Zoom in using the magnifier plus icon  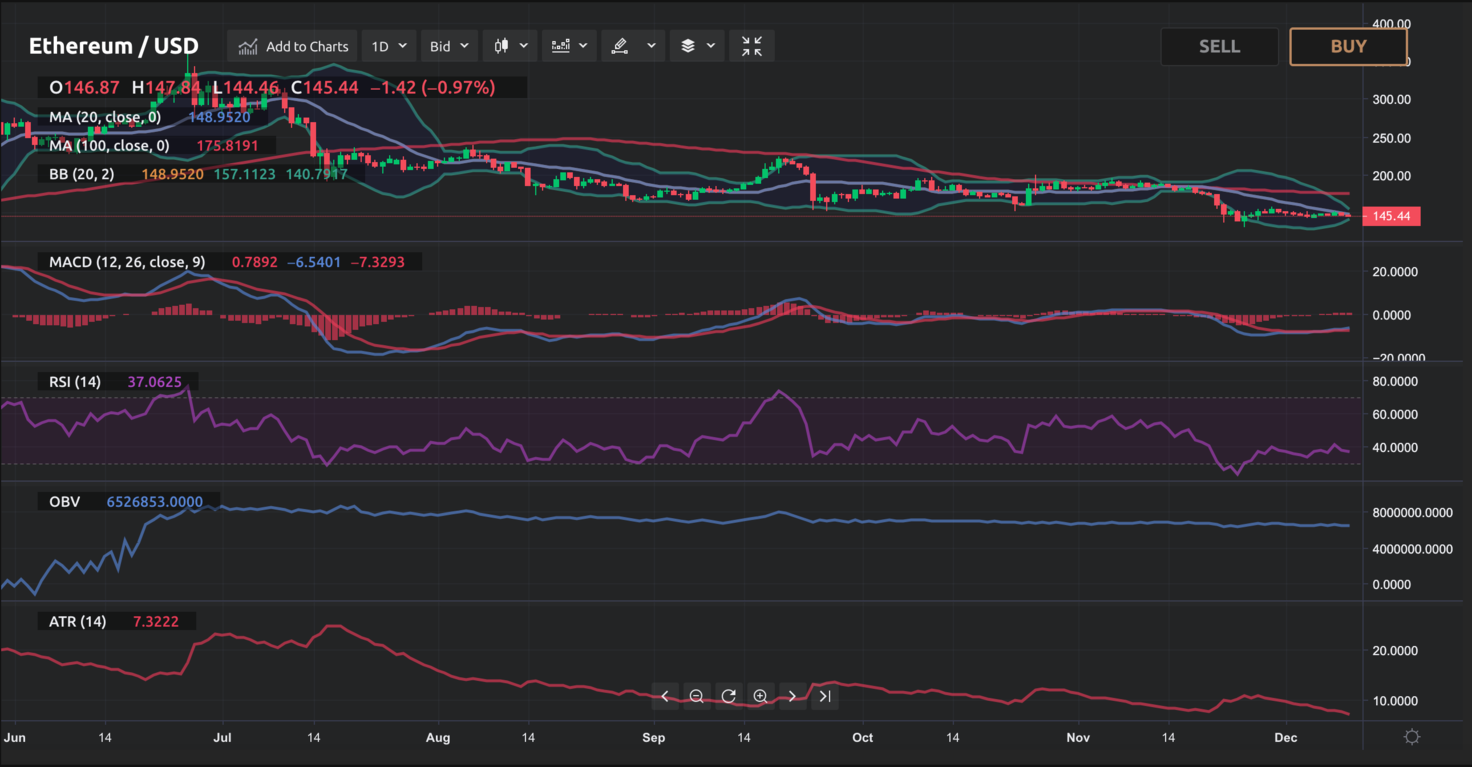point(761,696)
